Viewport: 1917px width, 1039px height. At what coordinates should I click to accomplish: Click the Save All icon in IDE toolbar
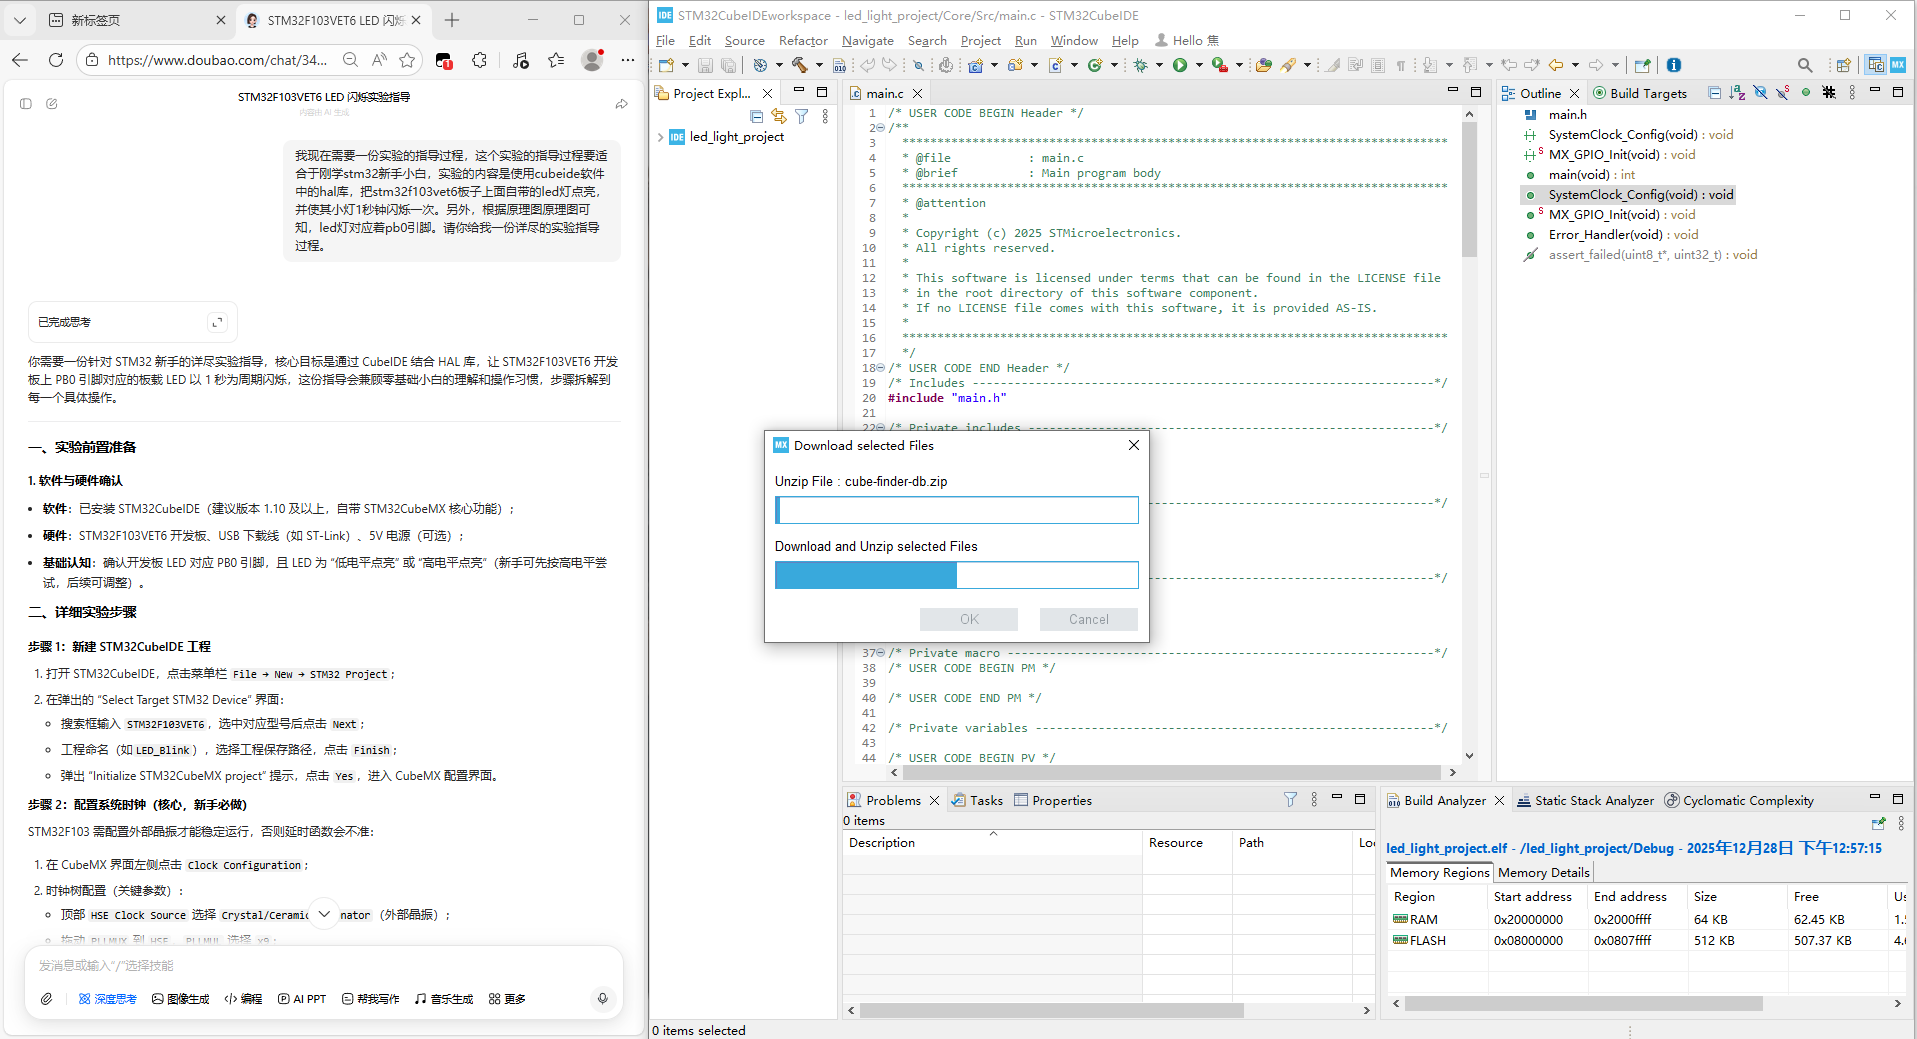(x=729, y=65)
